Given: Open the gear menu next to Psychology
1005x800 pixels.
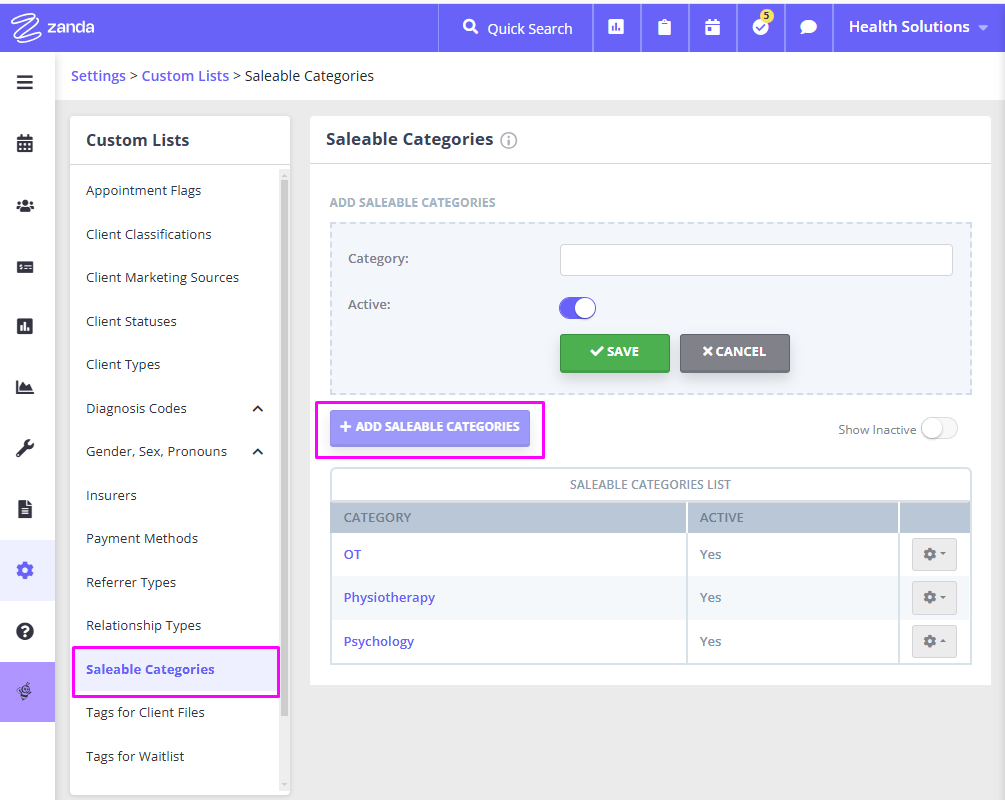Looking at the screenshot, I should (933, 641).
